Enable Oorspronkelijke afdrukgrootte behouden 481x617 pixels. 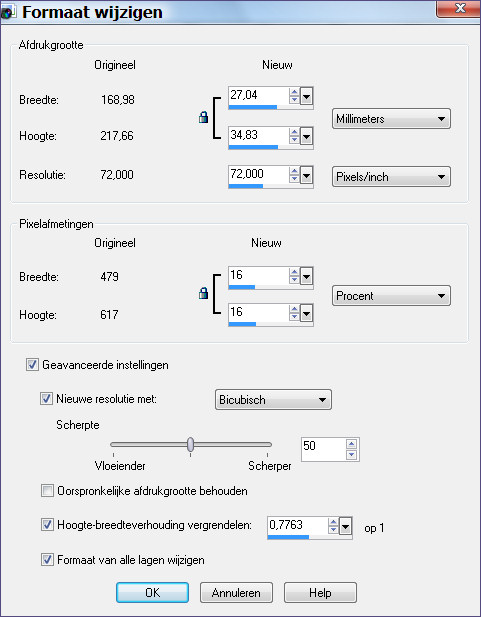pos(47,491)
